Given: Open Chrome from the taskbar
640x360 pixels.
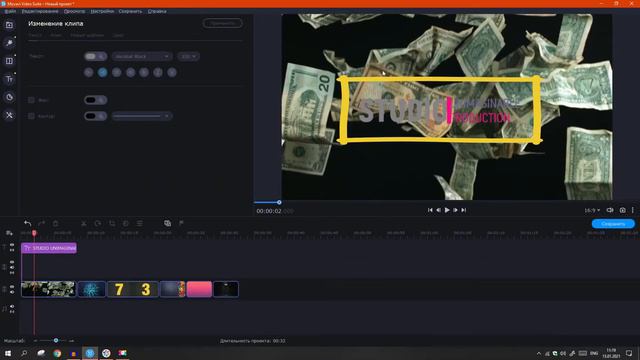Looking at the screenshot, I should point(57,353).
